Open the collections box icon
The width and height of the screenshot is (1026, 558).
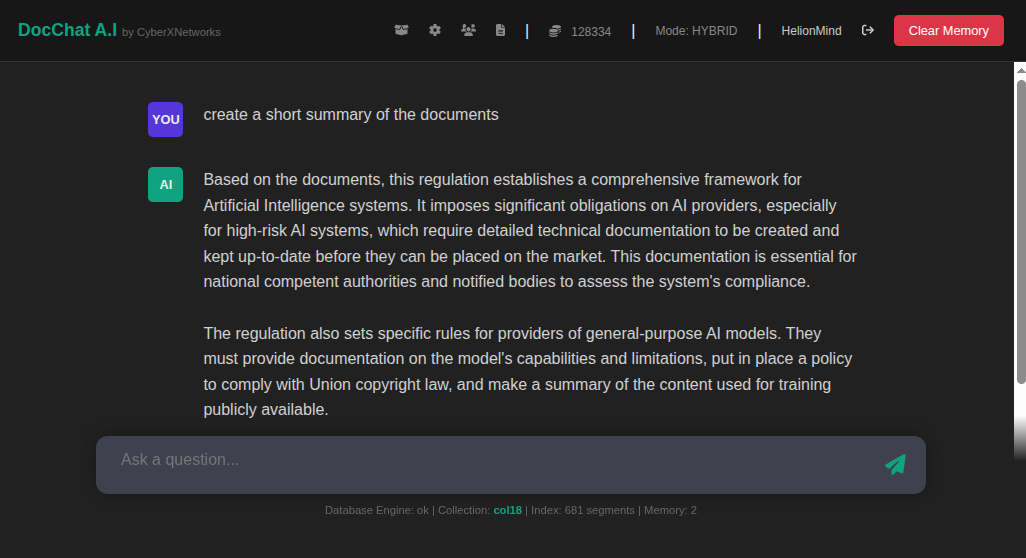click(401, 30)
